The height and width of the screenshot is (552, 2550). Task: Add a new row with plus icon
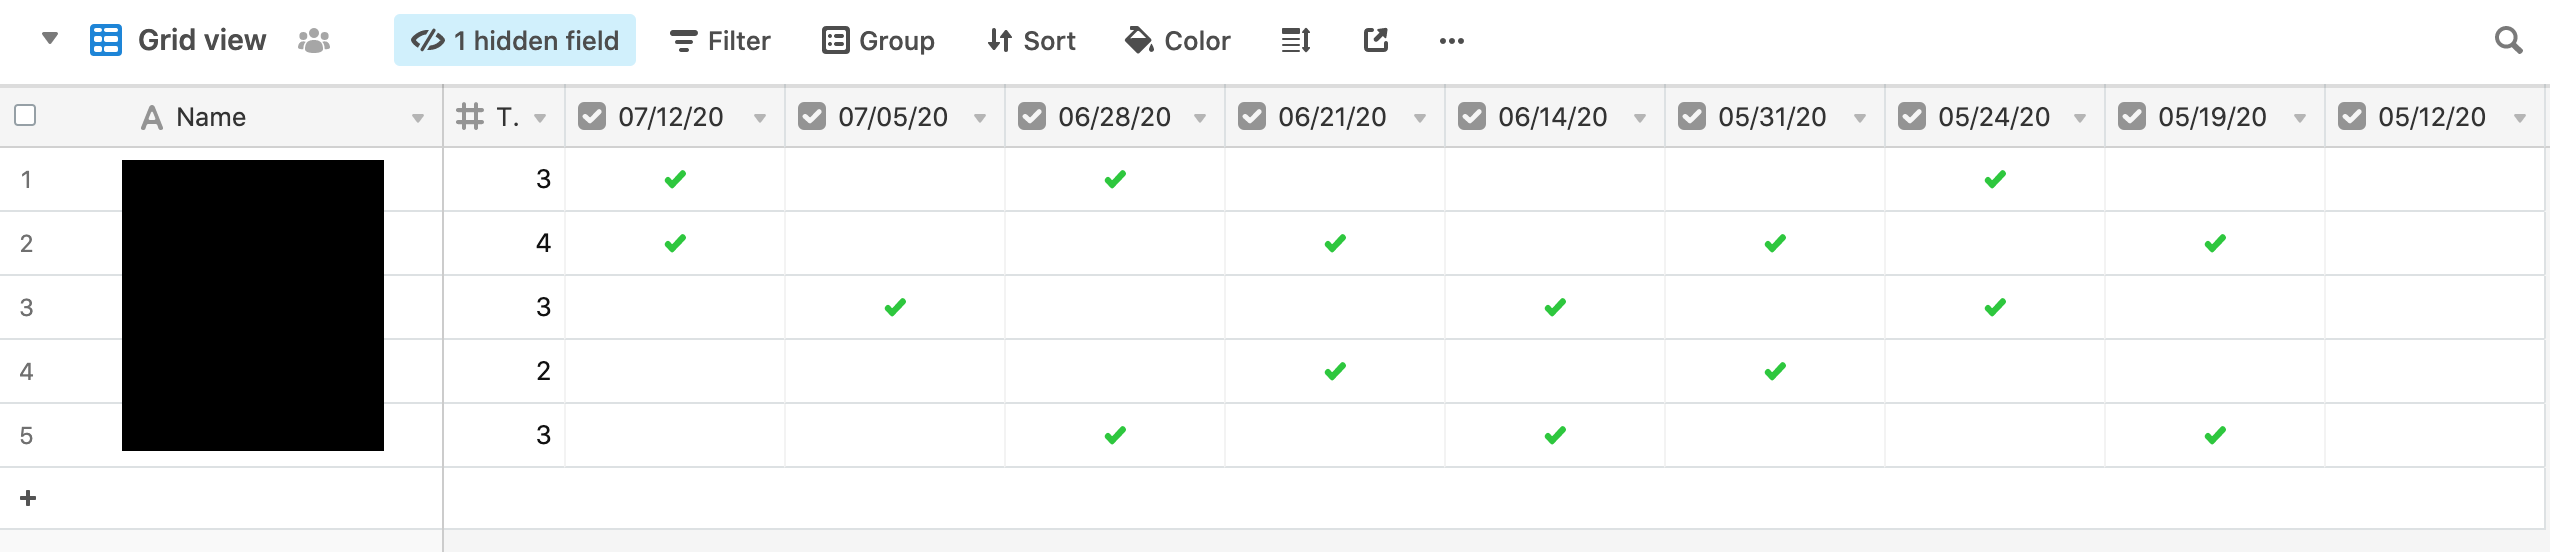point(28,498)
